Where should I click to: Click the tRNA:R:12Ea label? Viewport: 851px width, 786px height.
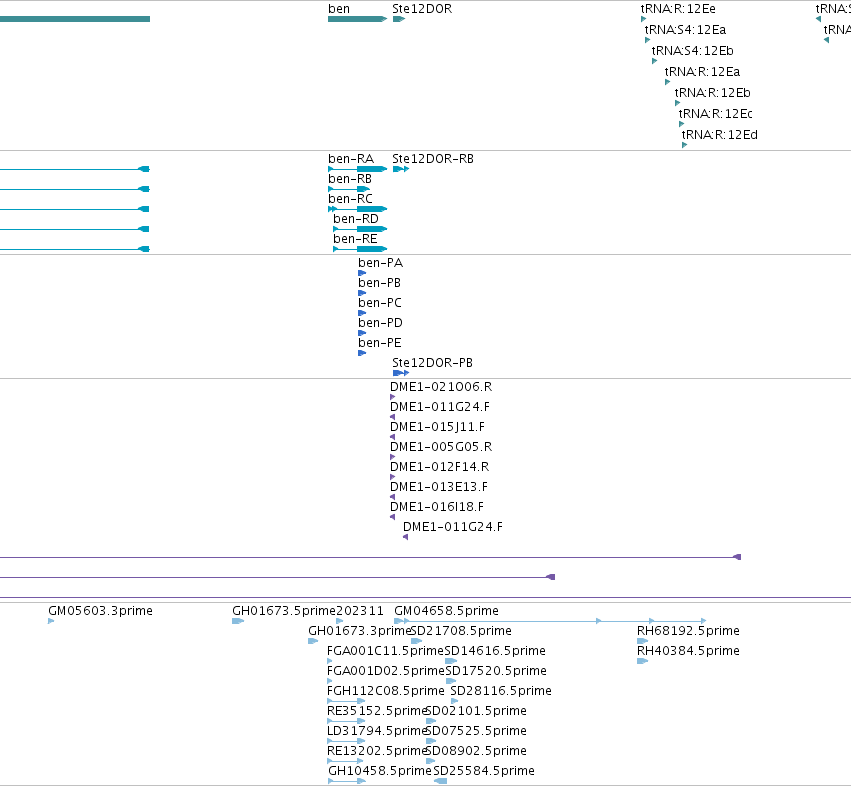coord(702,72)
